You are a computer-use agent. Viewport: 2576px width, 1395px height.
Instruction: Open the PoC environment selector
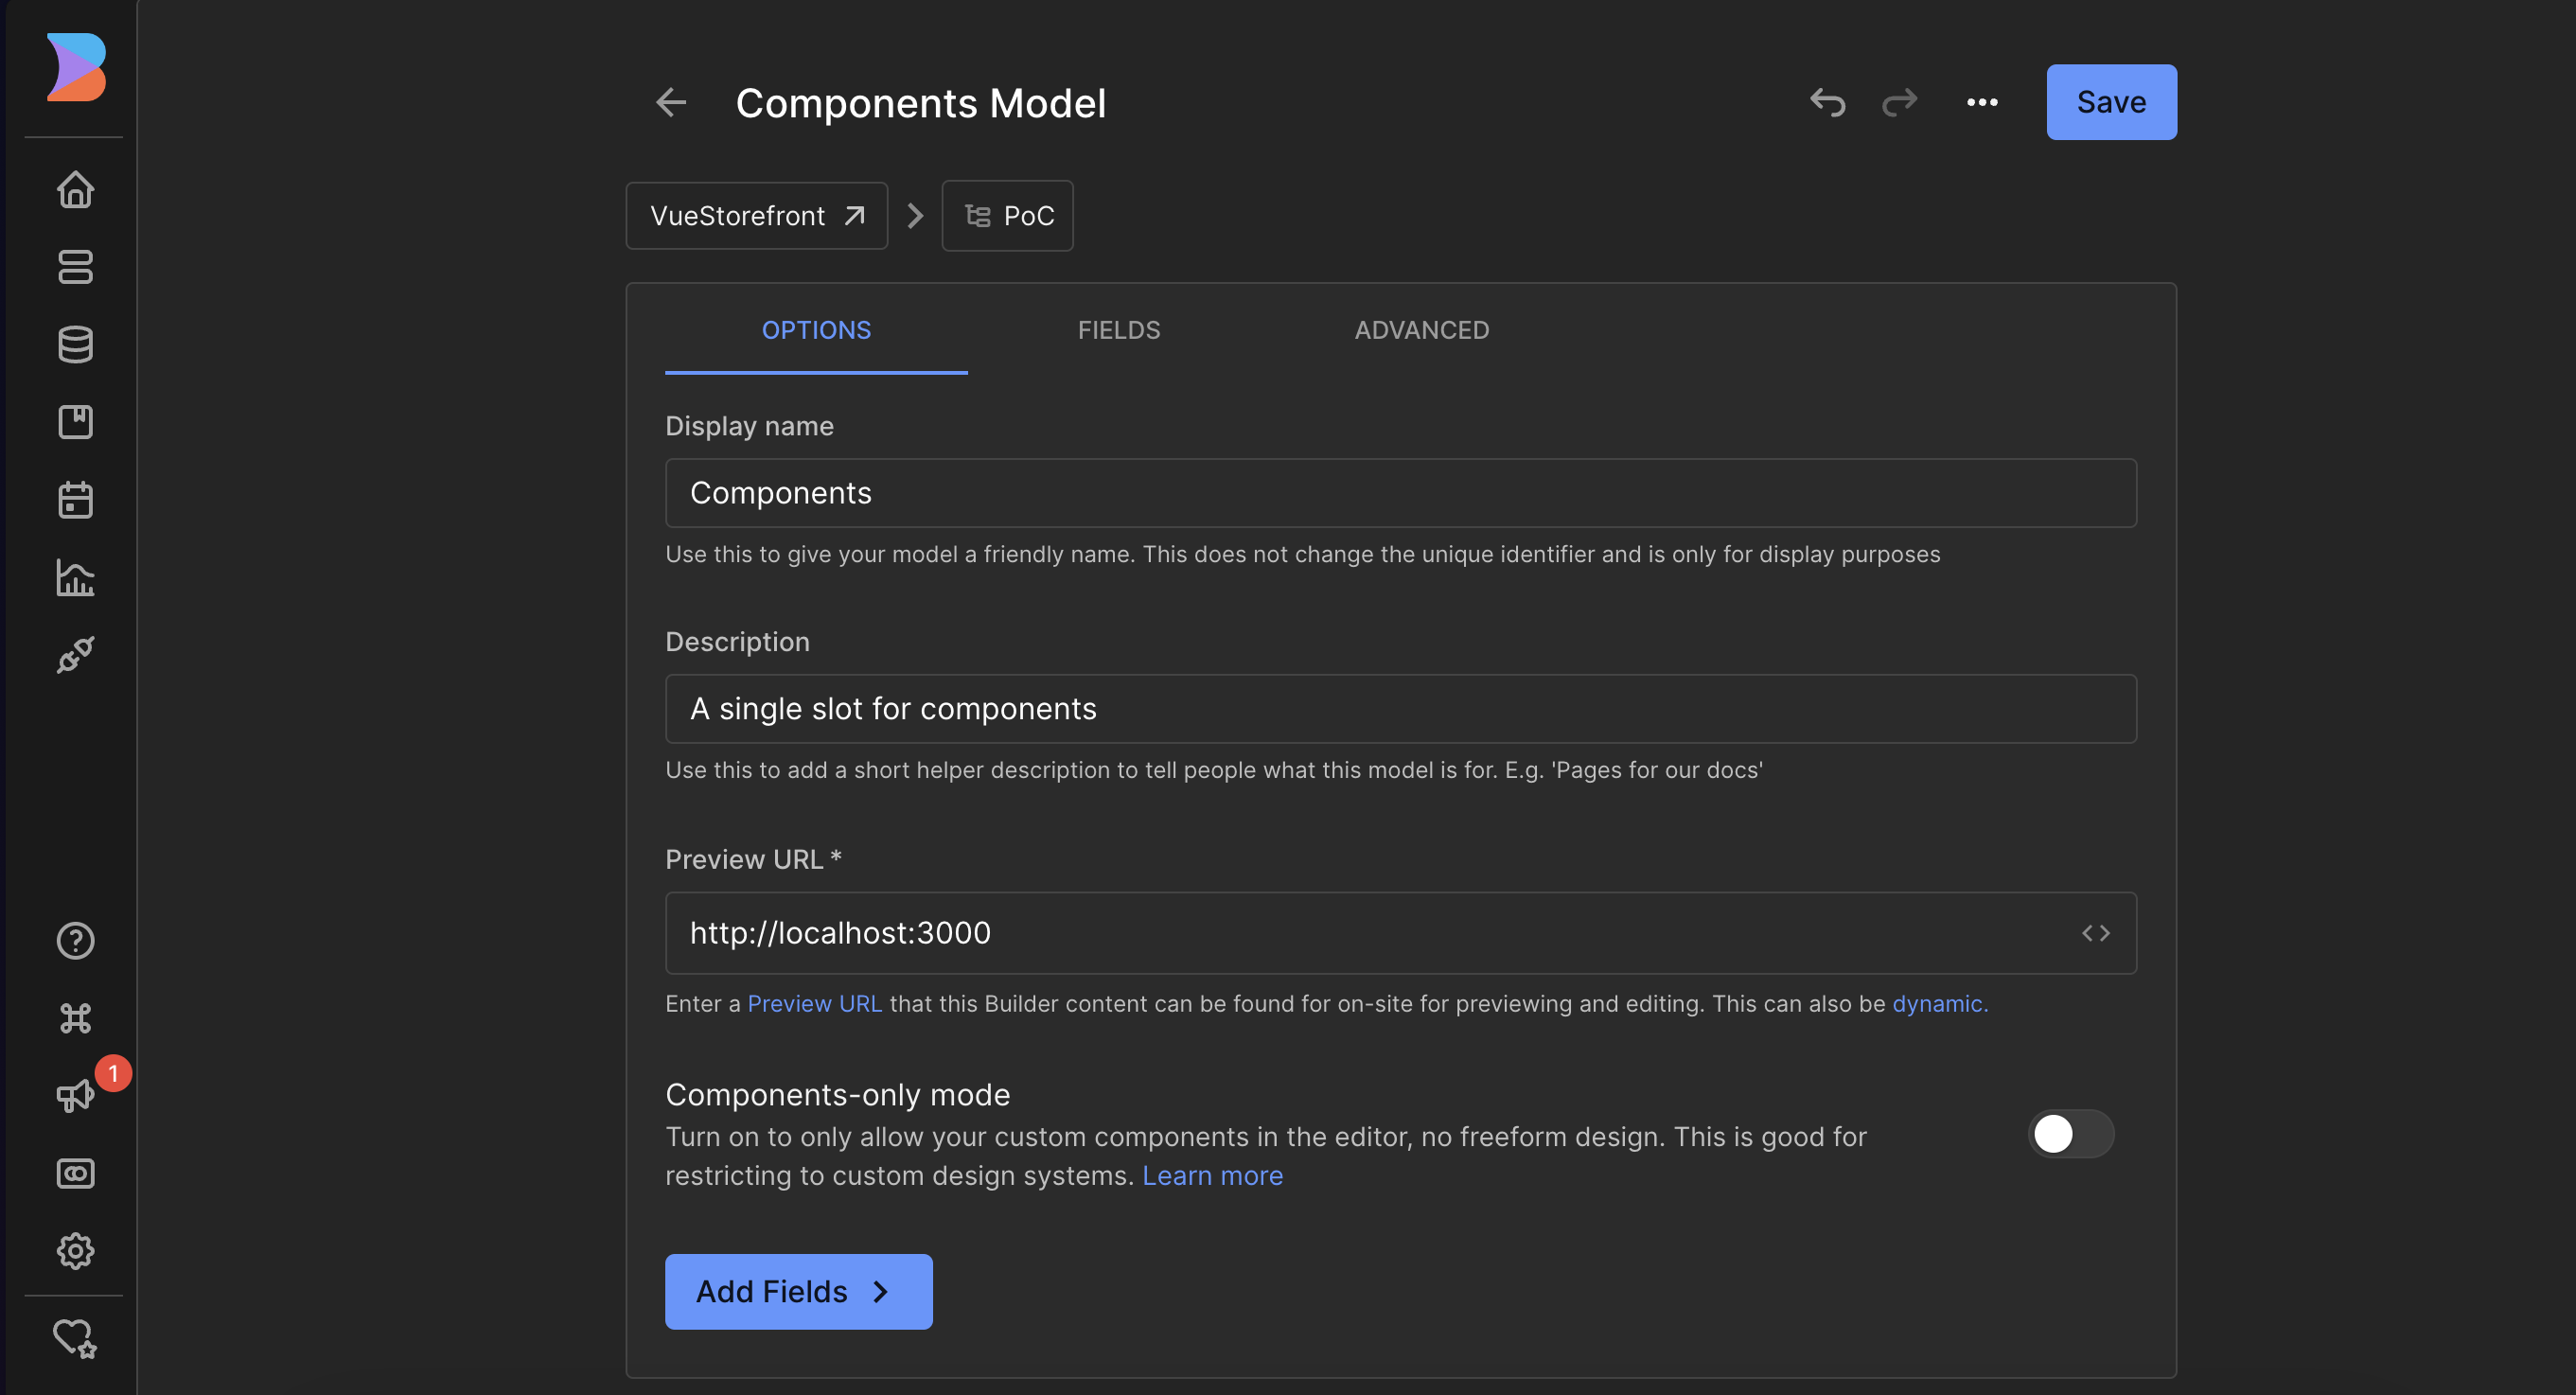(1007, 215)
